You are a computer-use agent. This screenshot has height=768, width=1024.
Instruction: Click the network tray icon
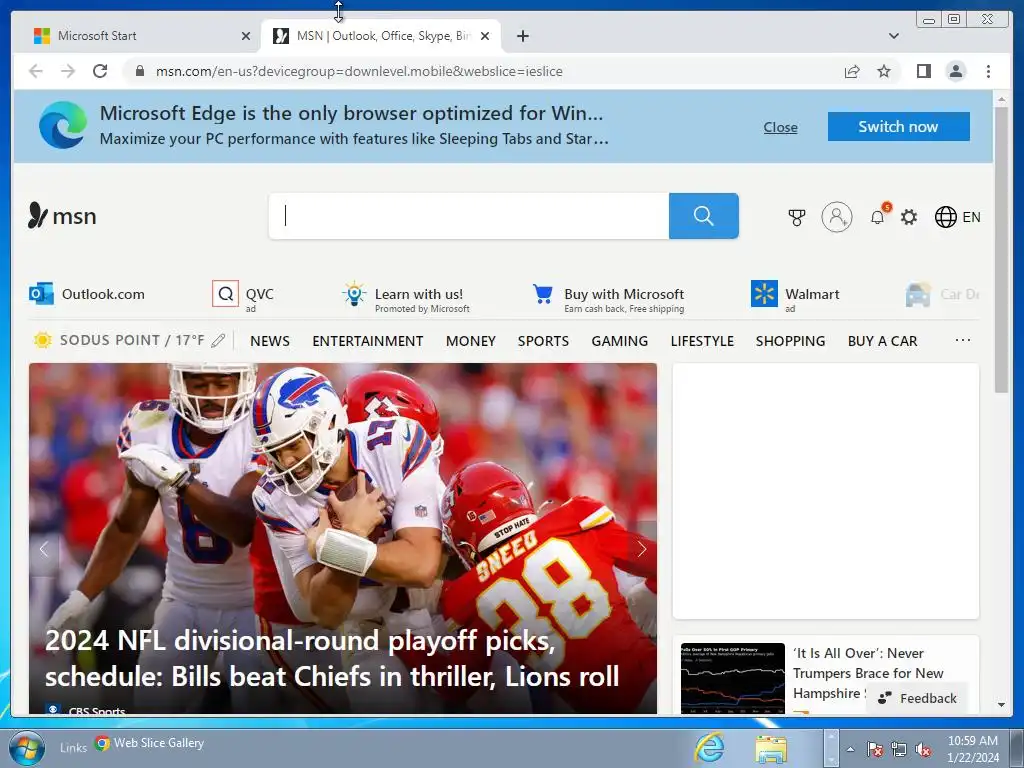click(x=899, y=749)
